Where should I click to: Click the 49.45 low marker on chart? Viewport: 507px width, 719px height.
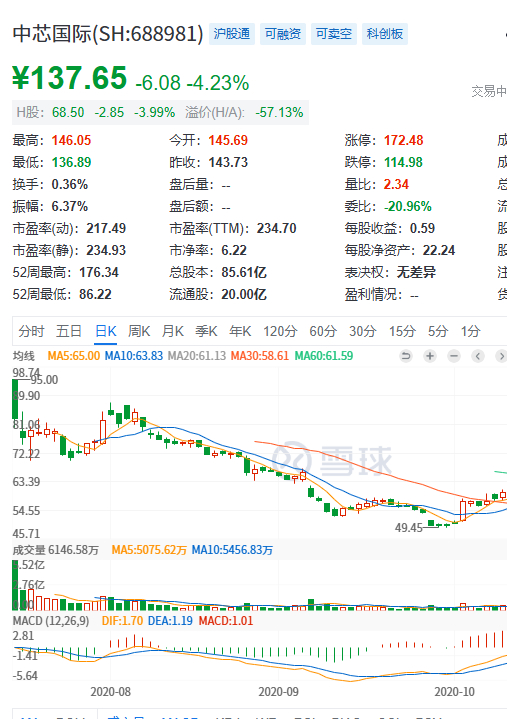pos(409,528)
